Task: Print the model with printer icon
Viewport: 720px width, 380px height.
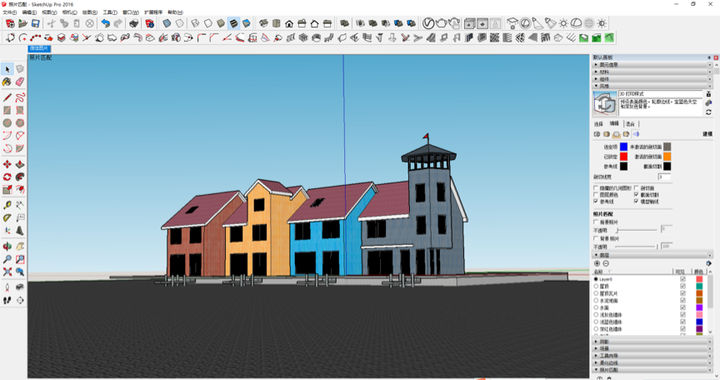Action: (x=134, y=23)
